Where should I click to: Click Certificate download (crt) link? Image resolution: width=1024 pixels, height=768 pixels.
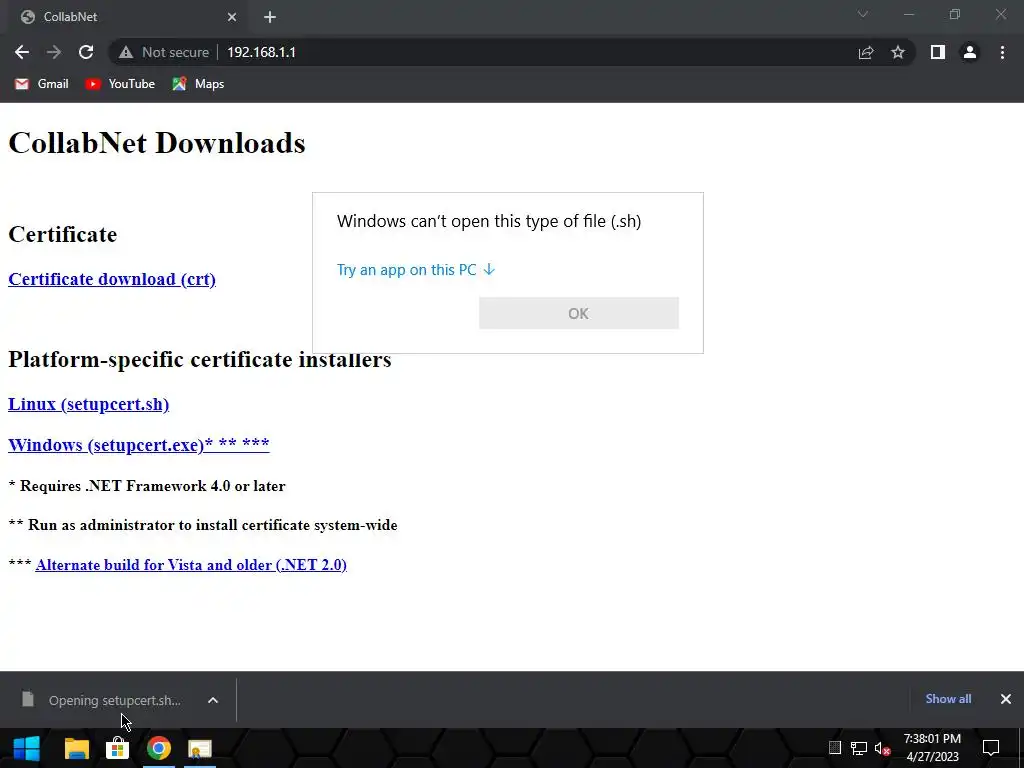point(112,279)
